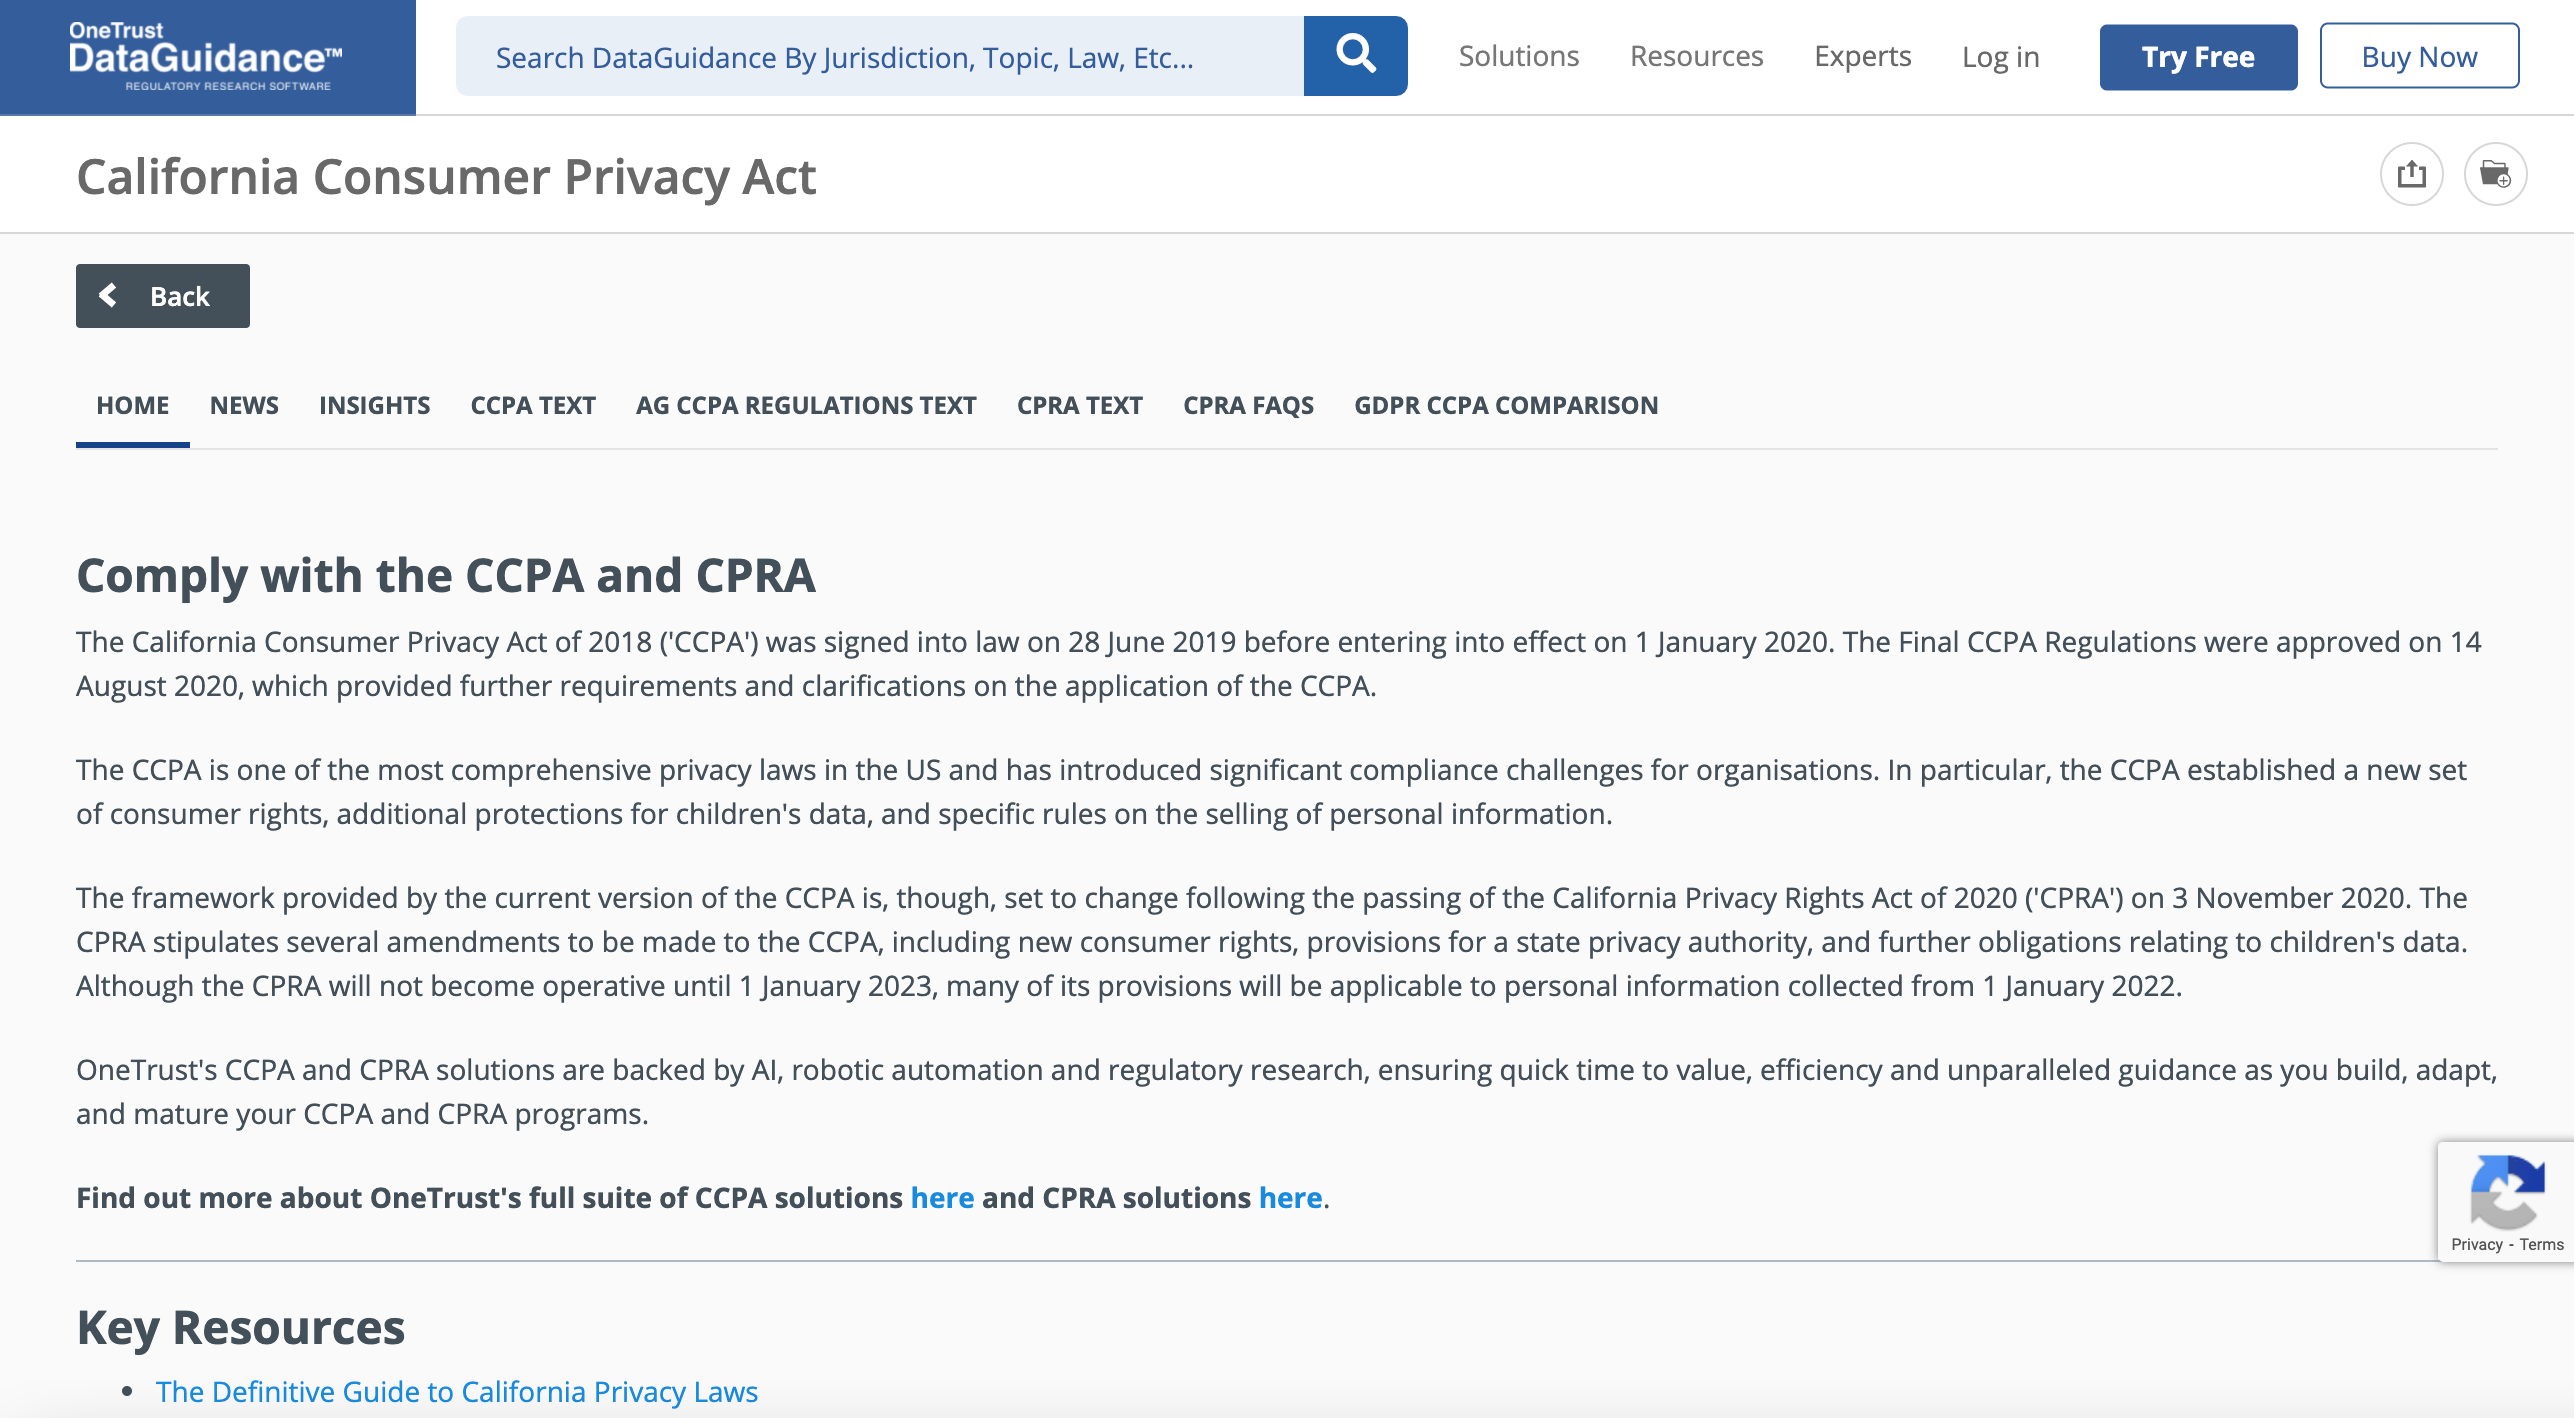Open the GDPR CCPA COMPARISON tab
Image resolution: width=2574 pixels, height=1418 pixels.
coord(1506,405)
